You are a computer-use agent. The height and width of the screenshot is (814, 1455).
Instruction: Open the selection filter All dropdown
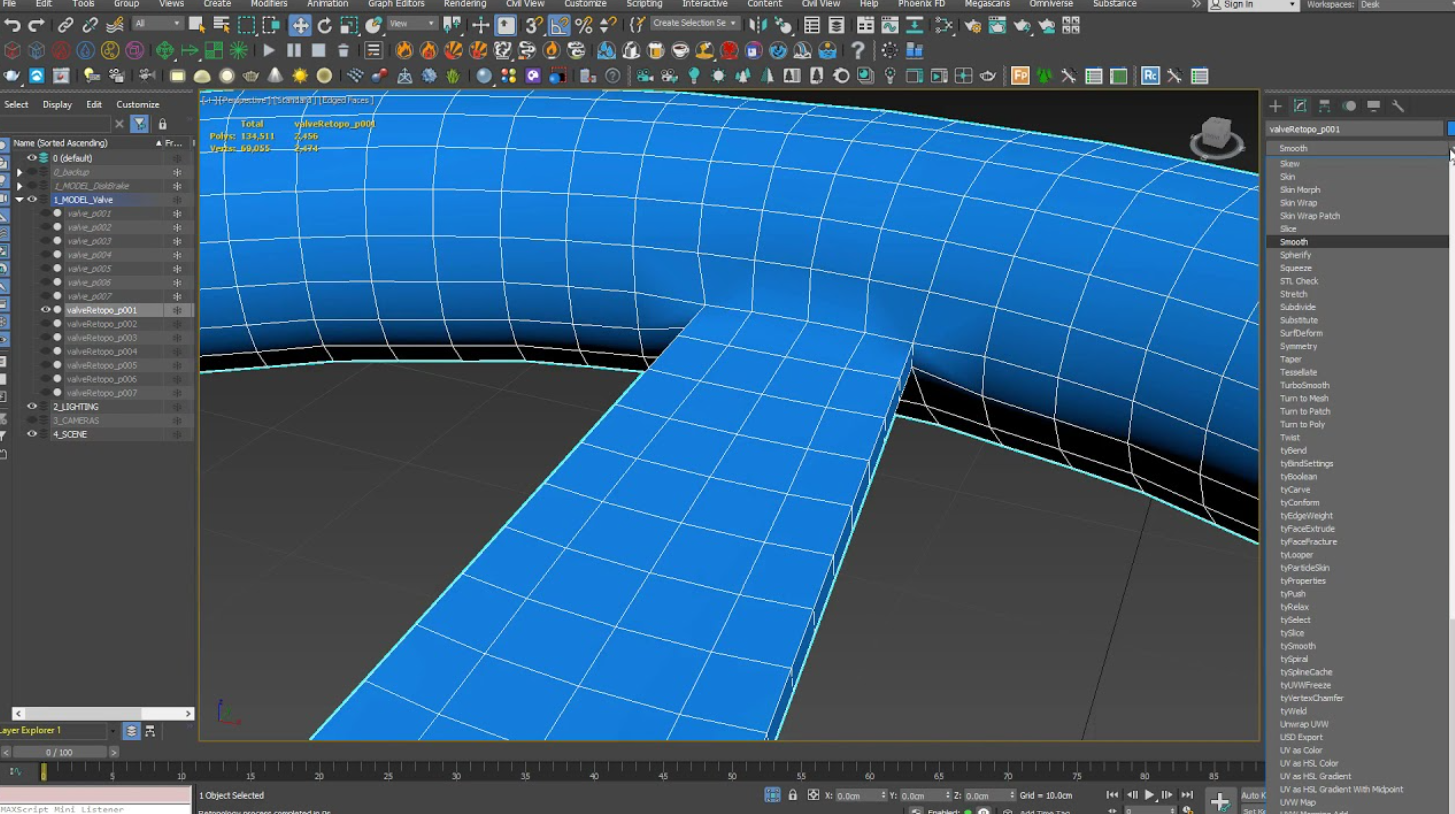[x=158, y=24]
